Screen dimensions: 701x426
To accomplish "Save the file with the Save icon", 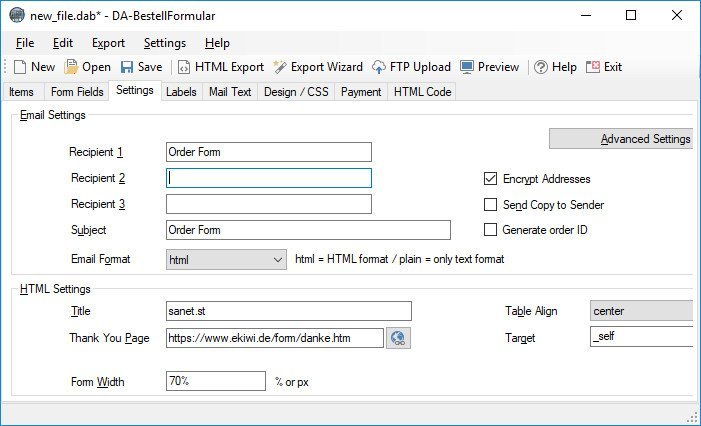I will 127,67.
